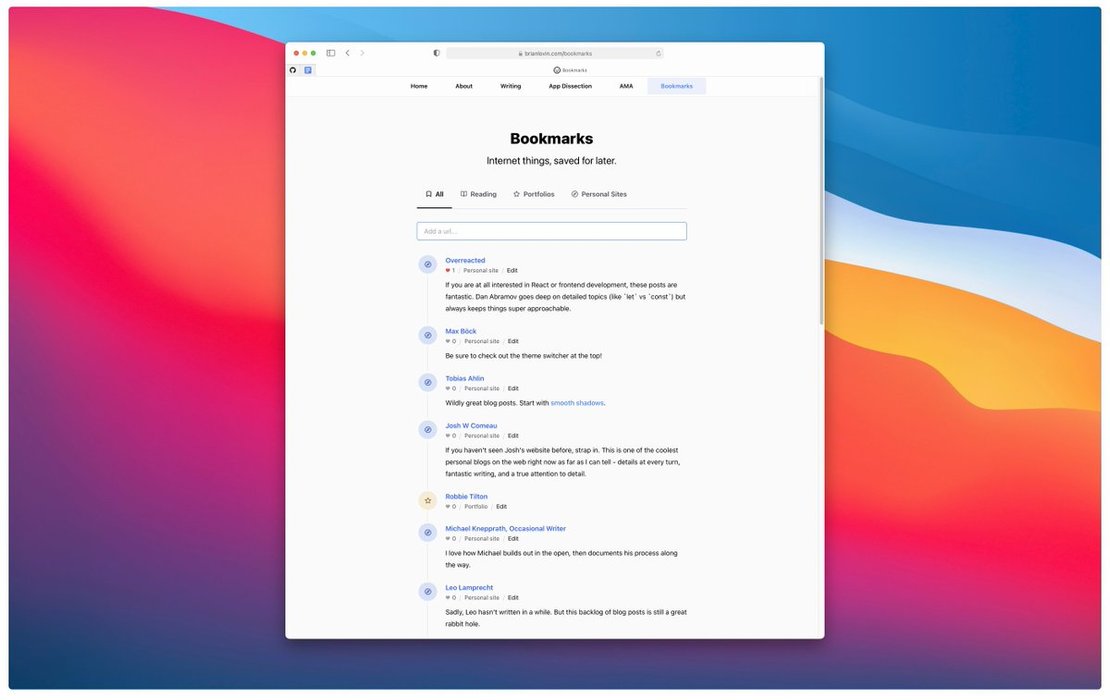Follow the smooth shadows link
1110x700 pixels.
577,403
